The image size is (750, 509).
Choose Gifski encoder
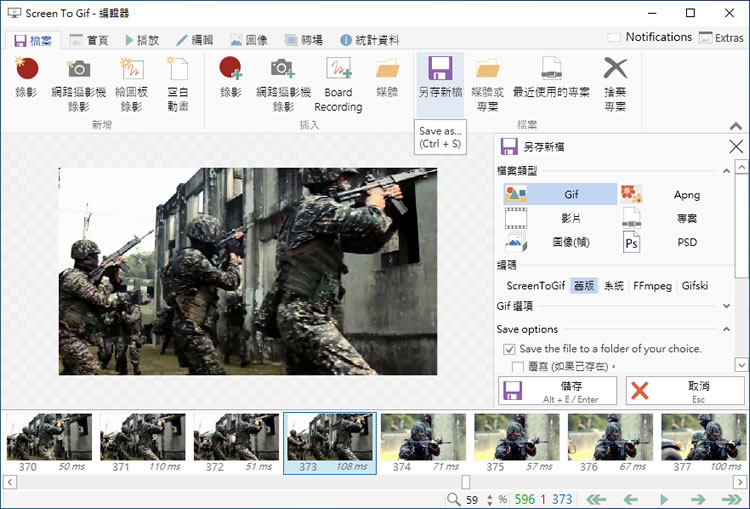tap(695, 286)
